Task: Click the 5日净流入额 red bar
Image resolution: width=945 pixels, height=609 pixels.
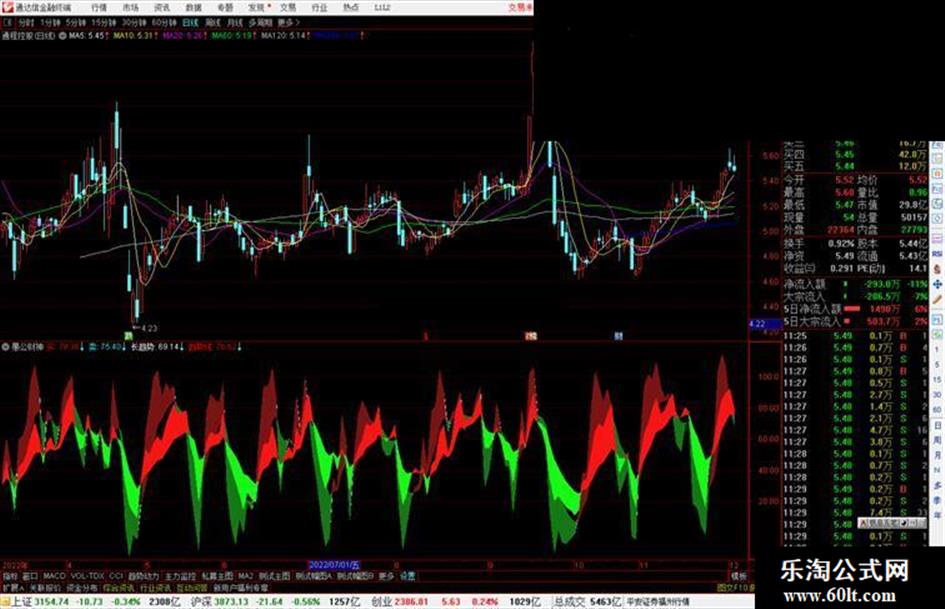Action: pos(852,309)
